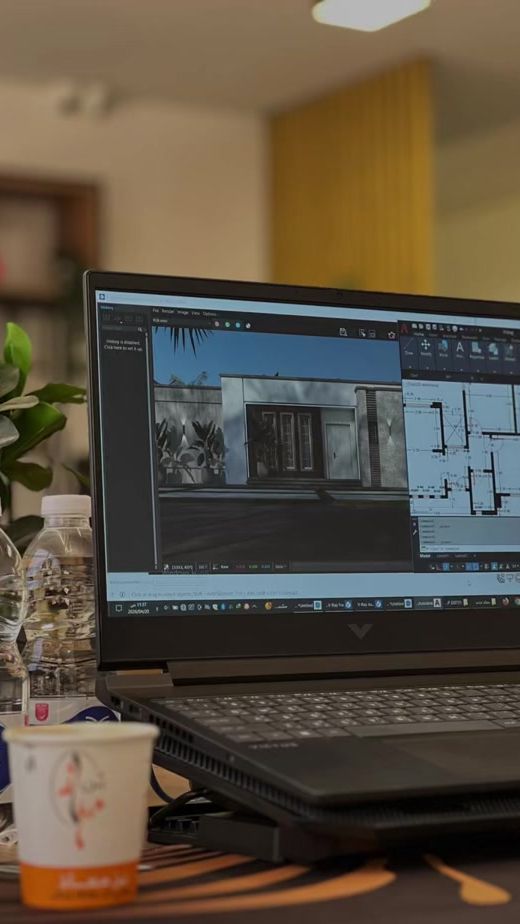Switch to the Model tab in AutoCAD
The width and height of the screenshot is (520, 924).
pos(425,556)
